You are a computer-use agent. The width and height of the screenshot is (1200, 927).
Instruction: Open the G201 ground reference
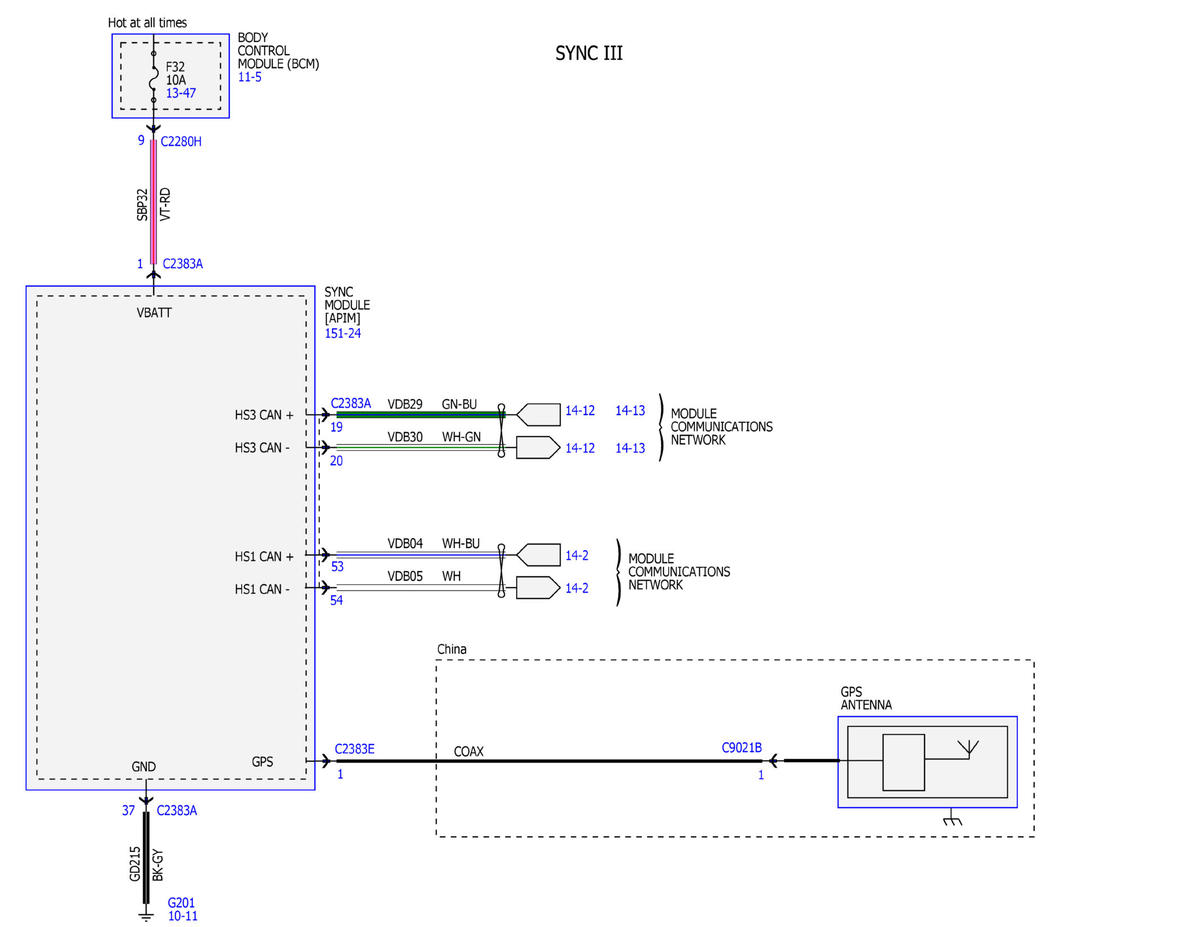(x=181, y=901)
